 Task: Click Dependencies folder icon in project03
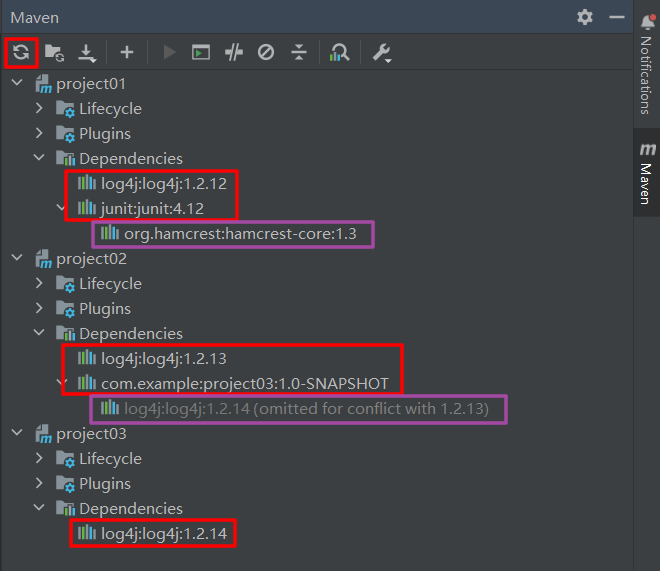[66, 509]
